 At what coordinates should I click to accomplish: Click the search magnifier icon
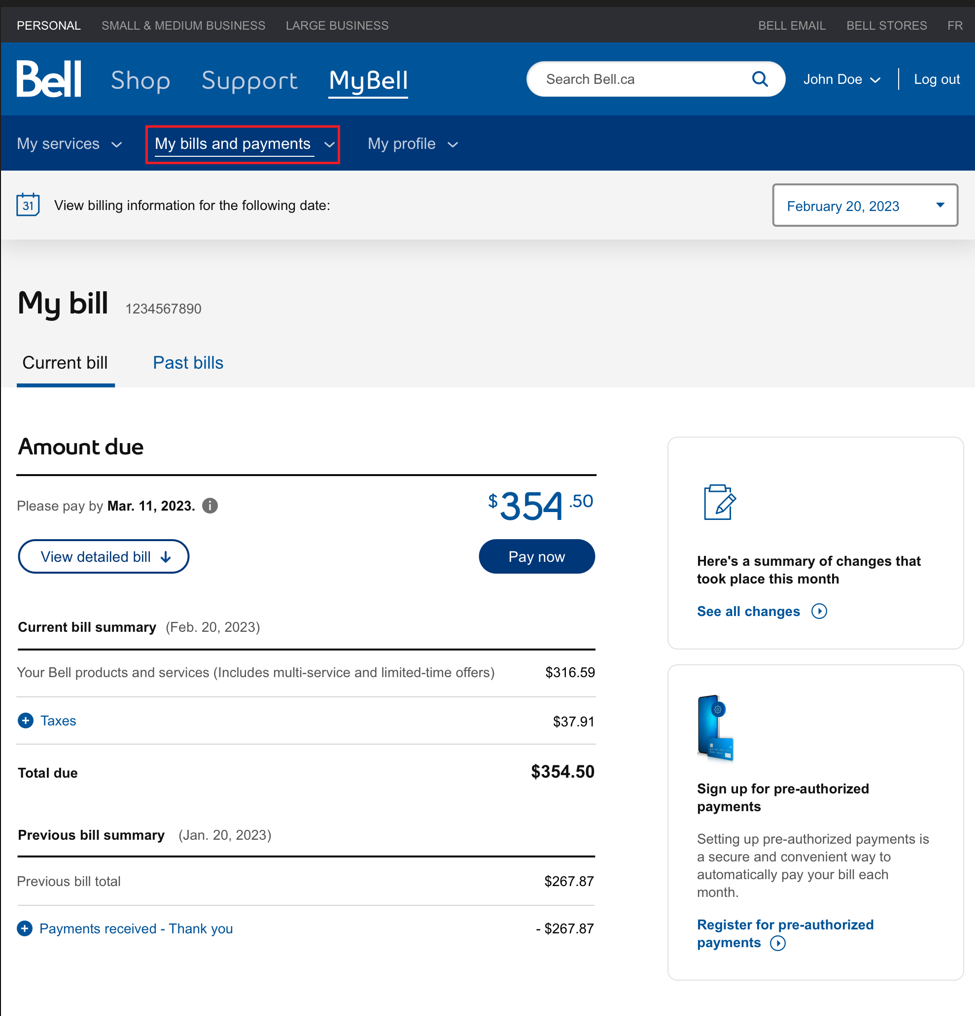(x=760, y=79)
